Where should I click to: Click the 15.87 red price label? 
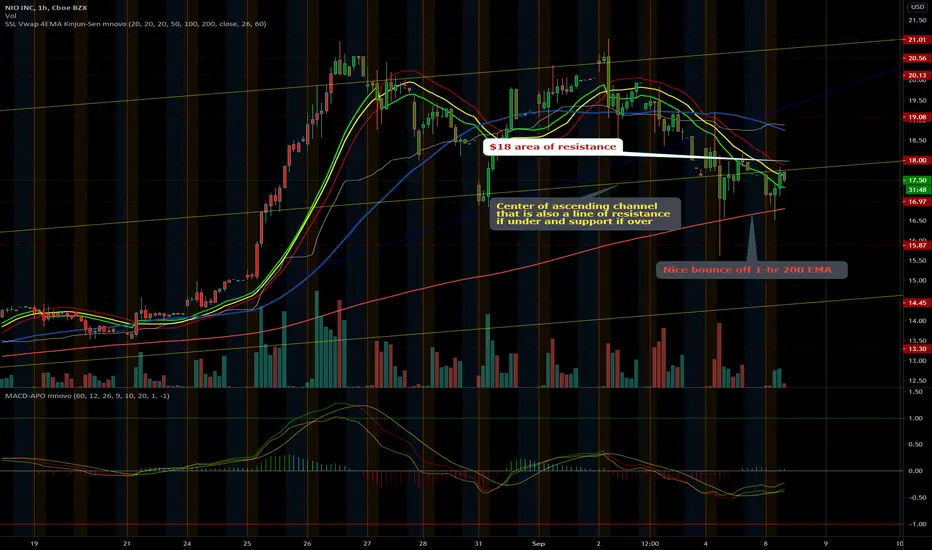(915, 246)
